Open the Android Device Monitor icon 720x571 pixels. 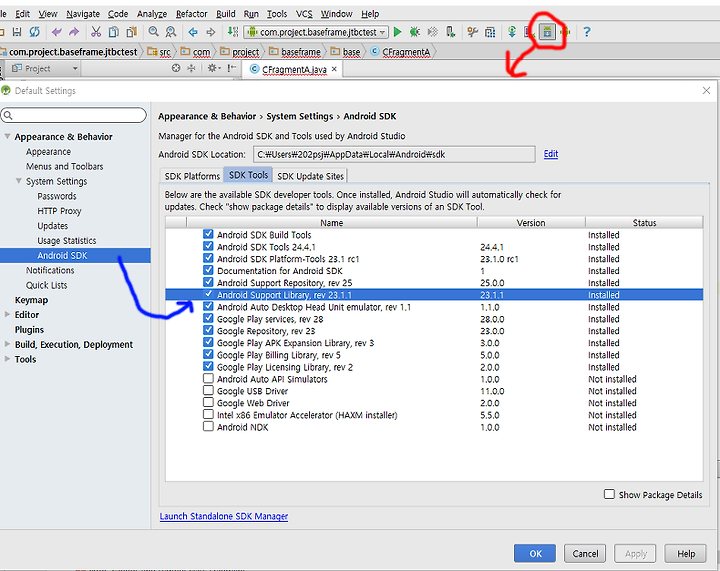565,32
